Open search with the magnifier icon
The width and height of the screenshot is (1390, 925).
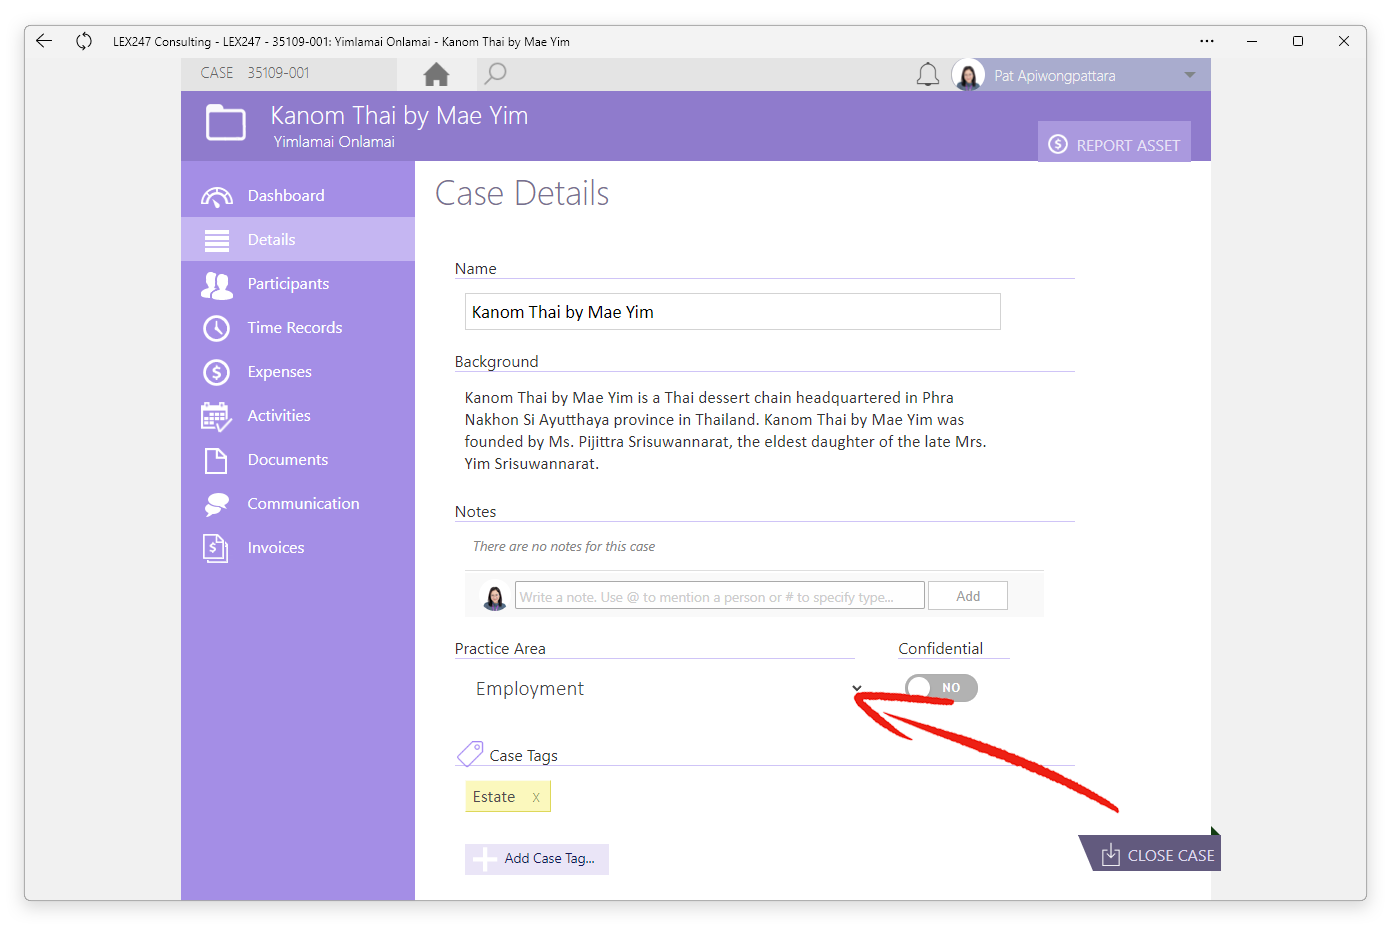pos(495,74)
